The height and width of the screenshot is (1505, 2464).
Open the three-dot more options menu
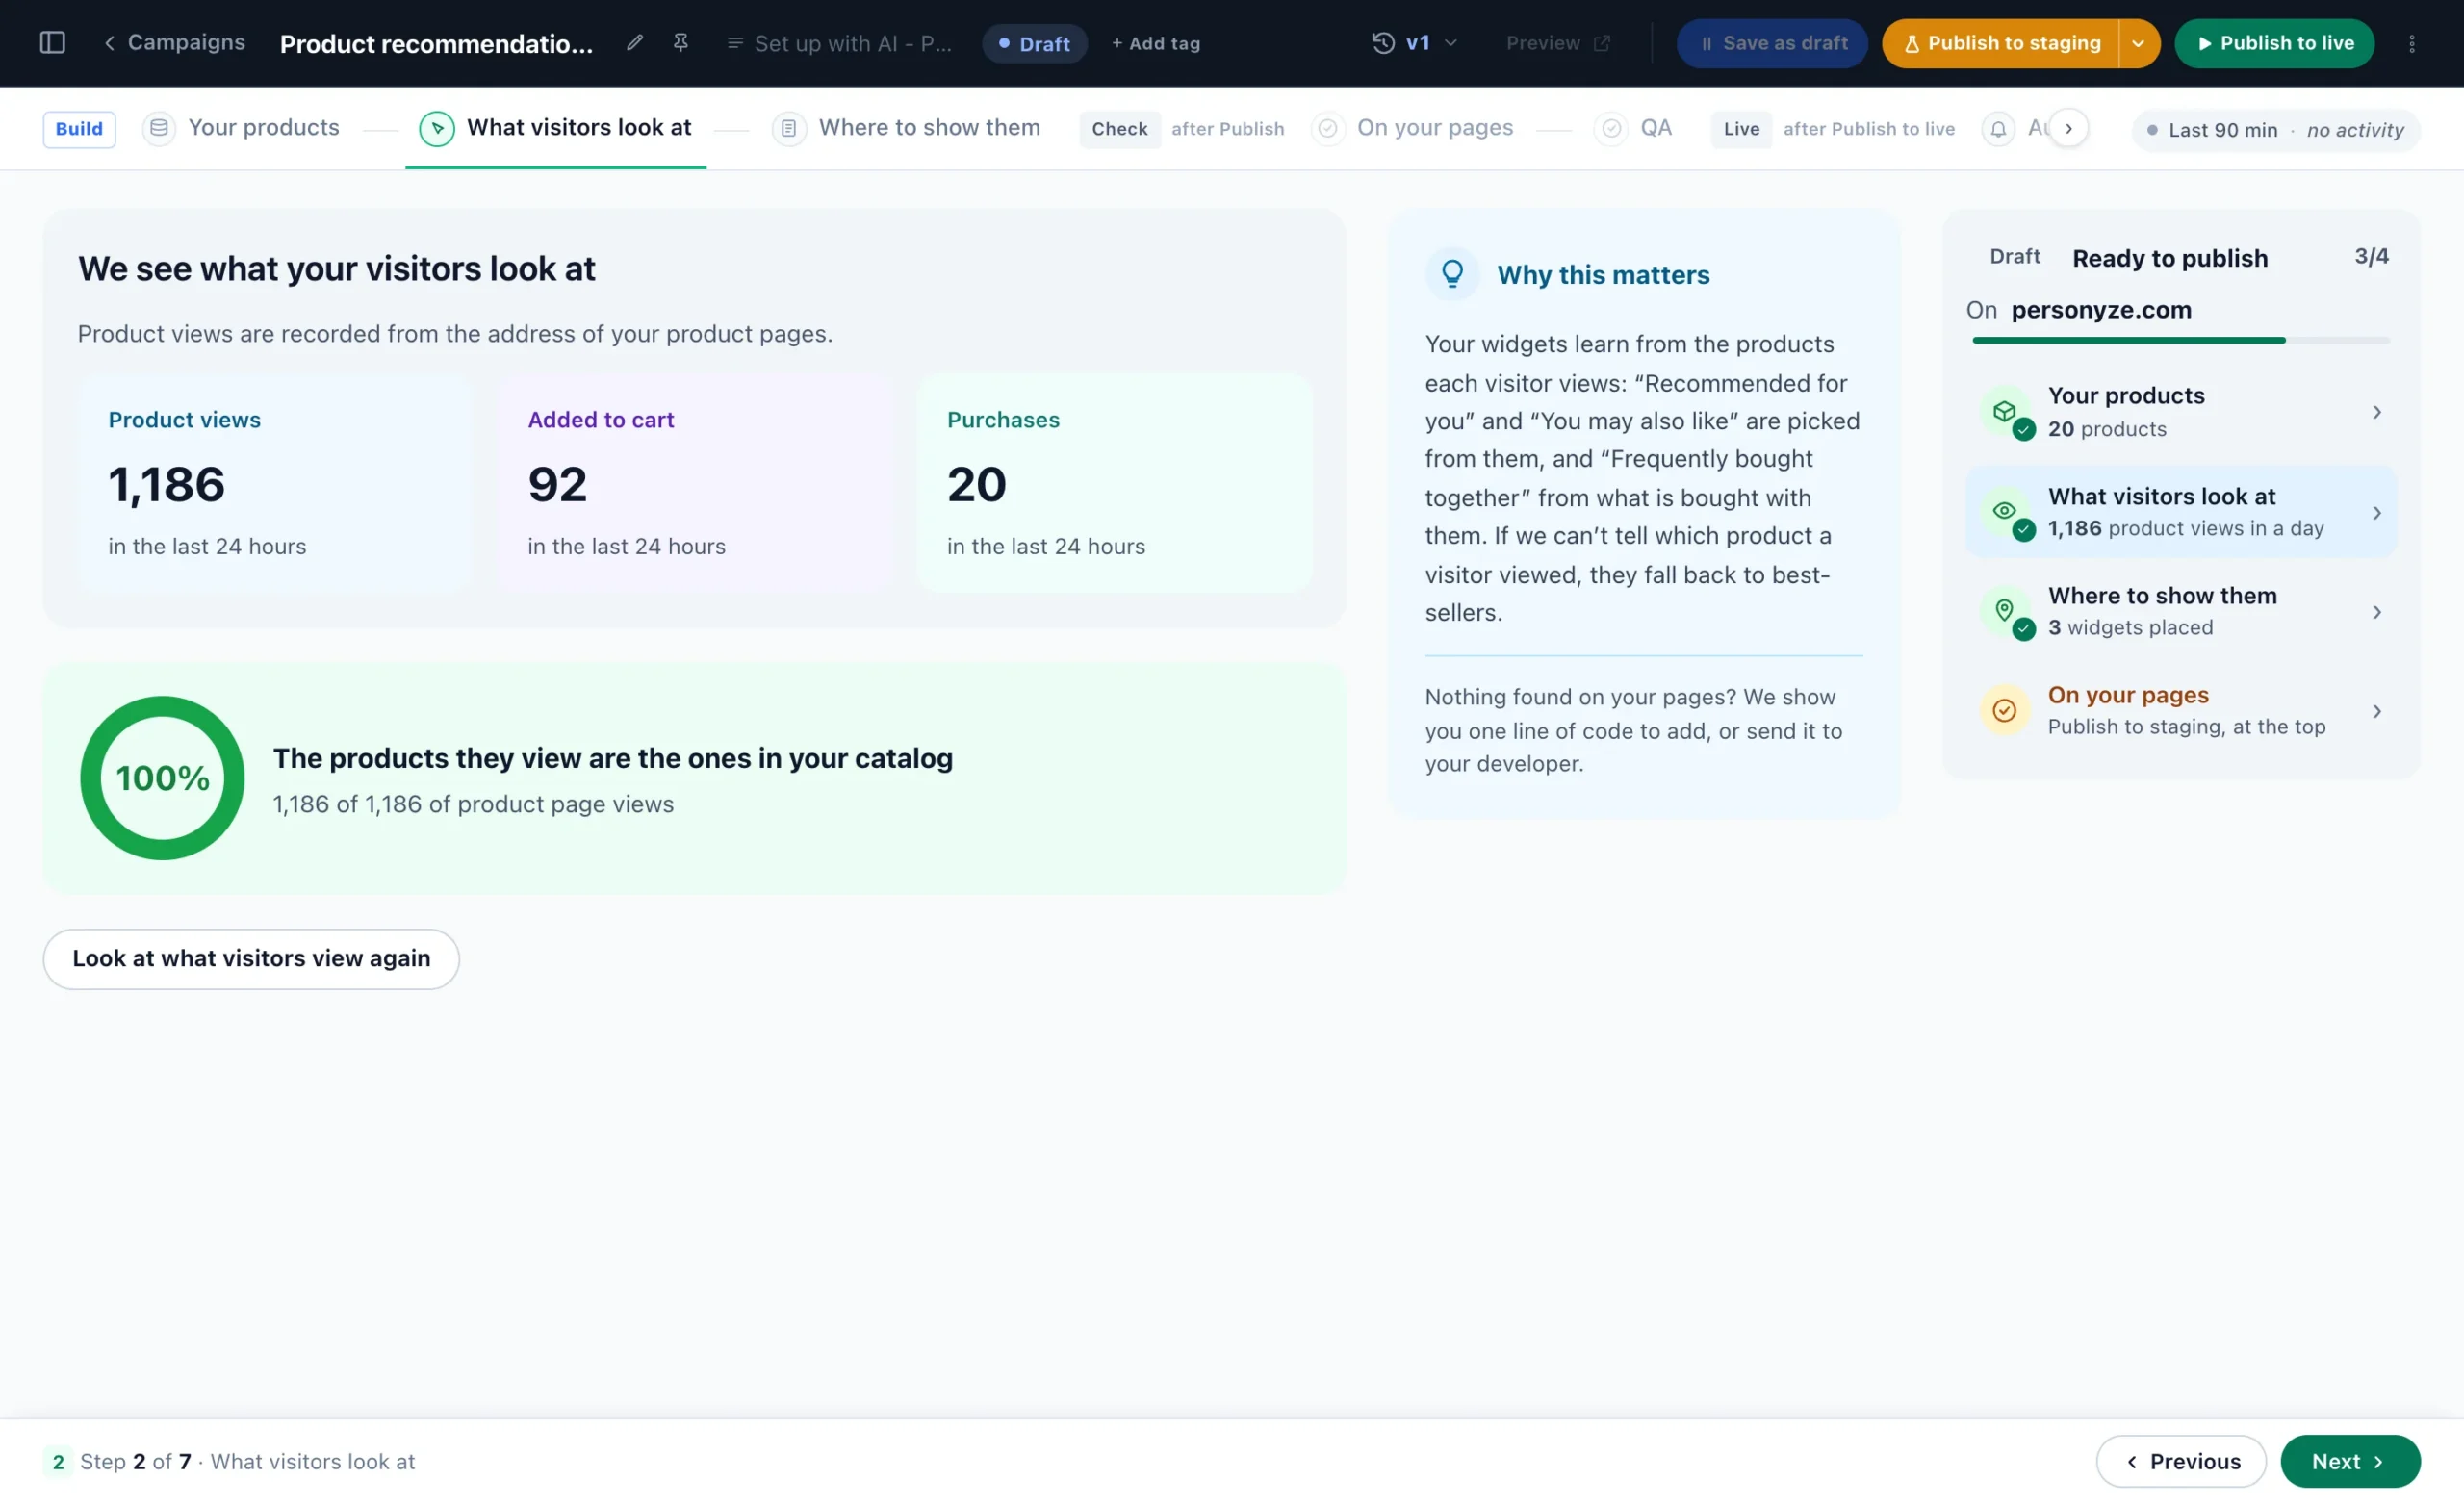pos(2411,44)
